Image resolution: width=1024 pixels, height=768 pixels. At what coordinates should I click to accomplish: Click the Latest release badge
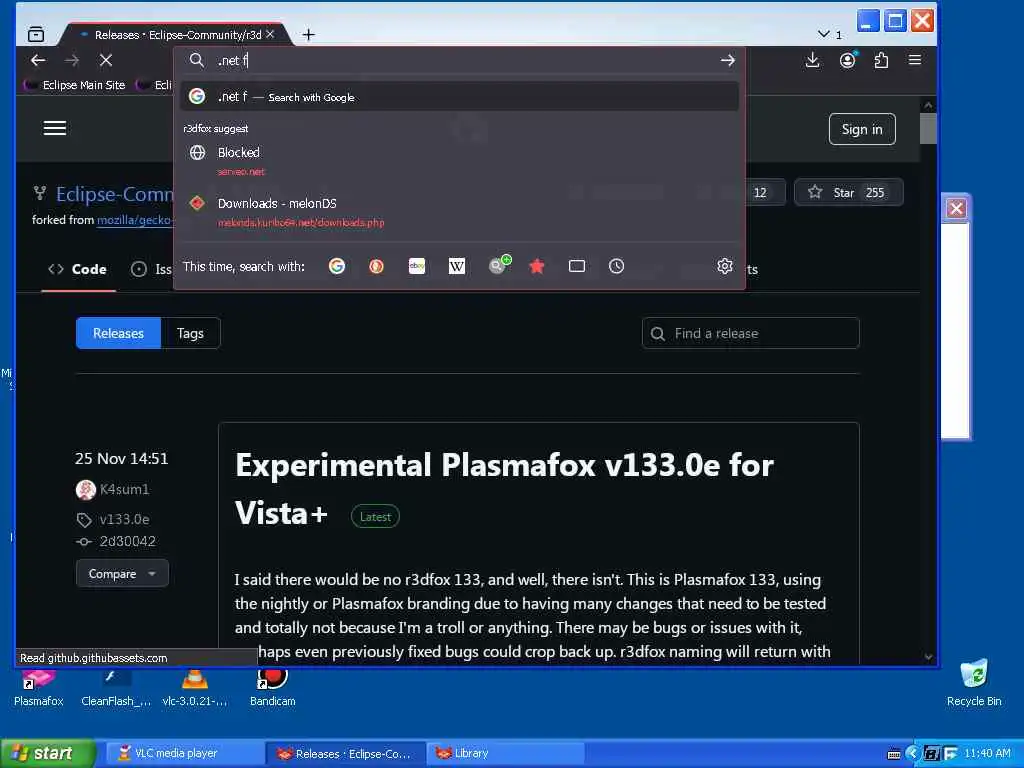click(x=376, y=517)
